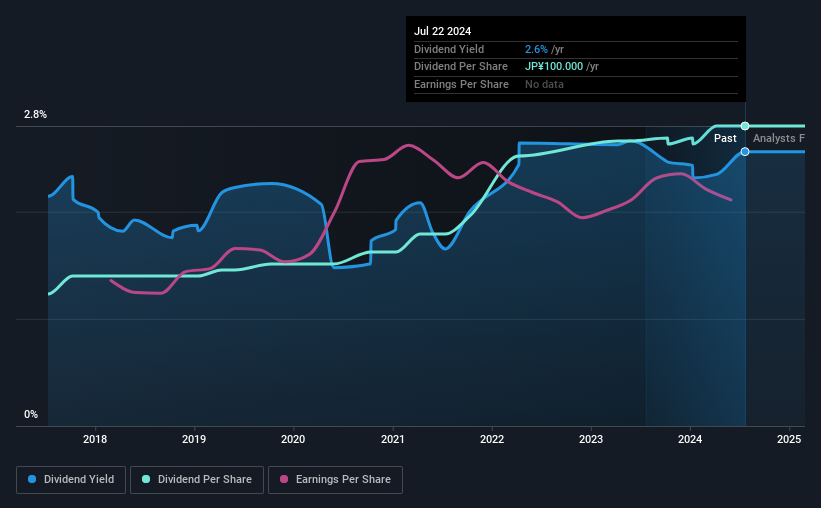Select the teal Dividend Per Share data point marker
Screen dimensions: 821x508
pyautogui.click(x=745, y=126)
